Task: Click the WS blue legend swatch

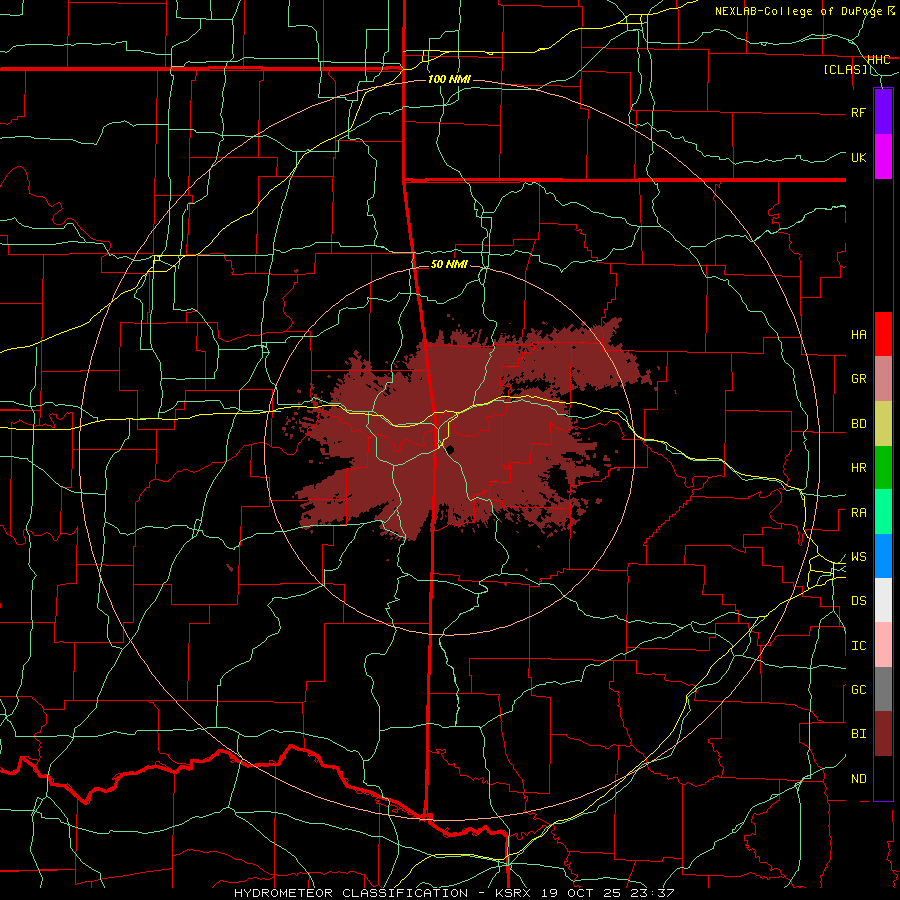Action: point(883,556)
